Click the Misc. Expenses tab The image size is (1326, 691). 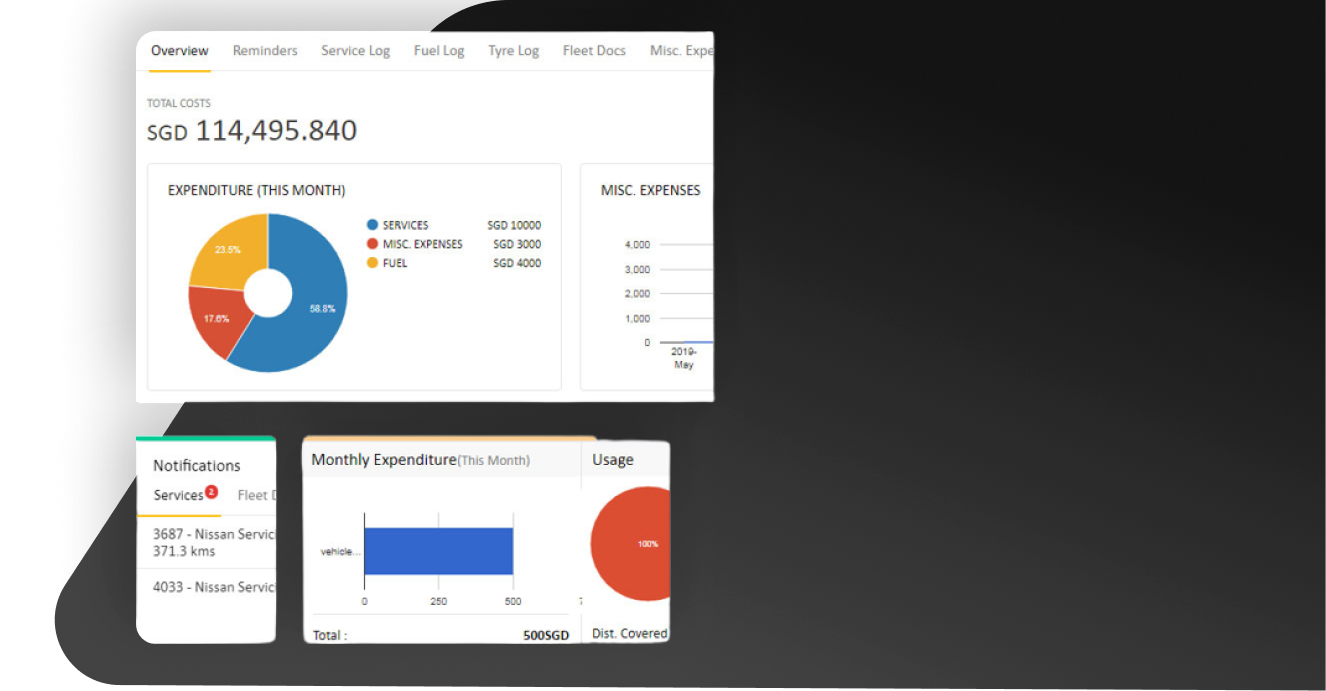681,51
